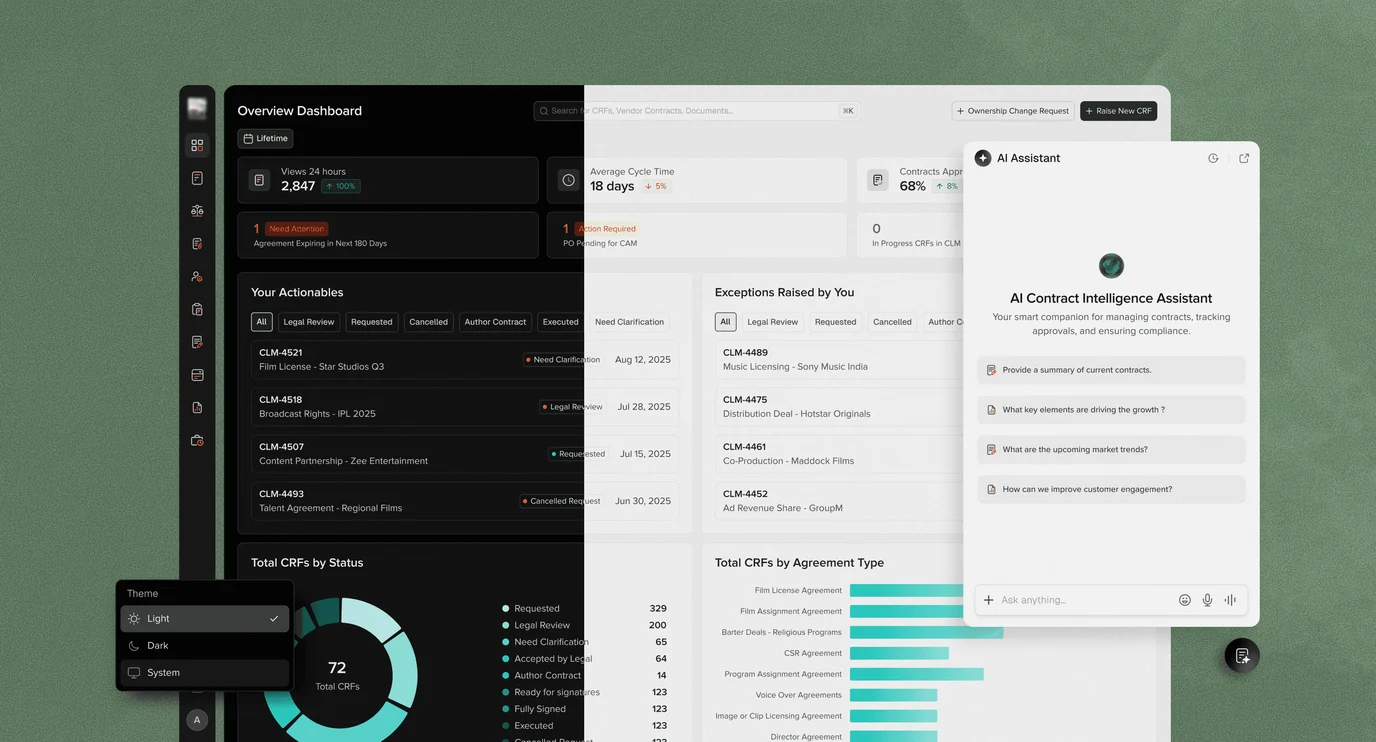1376x742 pixels.
Task: Select Author Contract tab in Your Actionables
Action: point(495,322)
